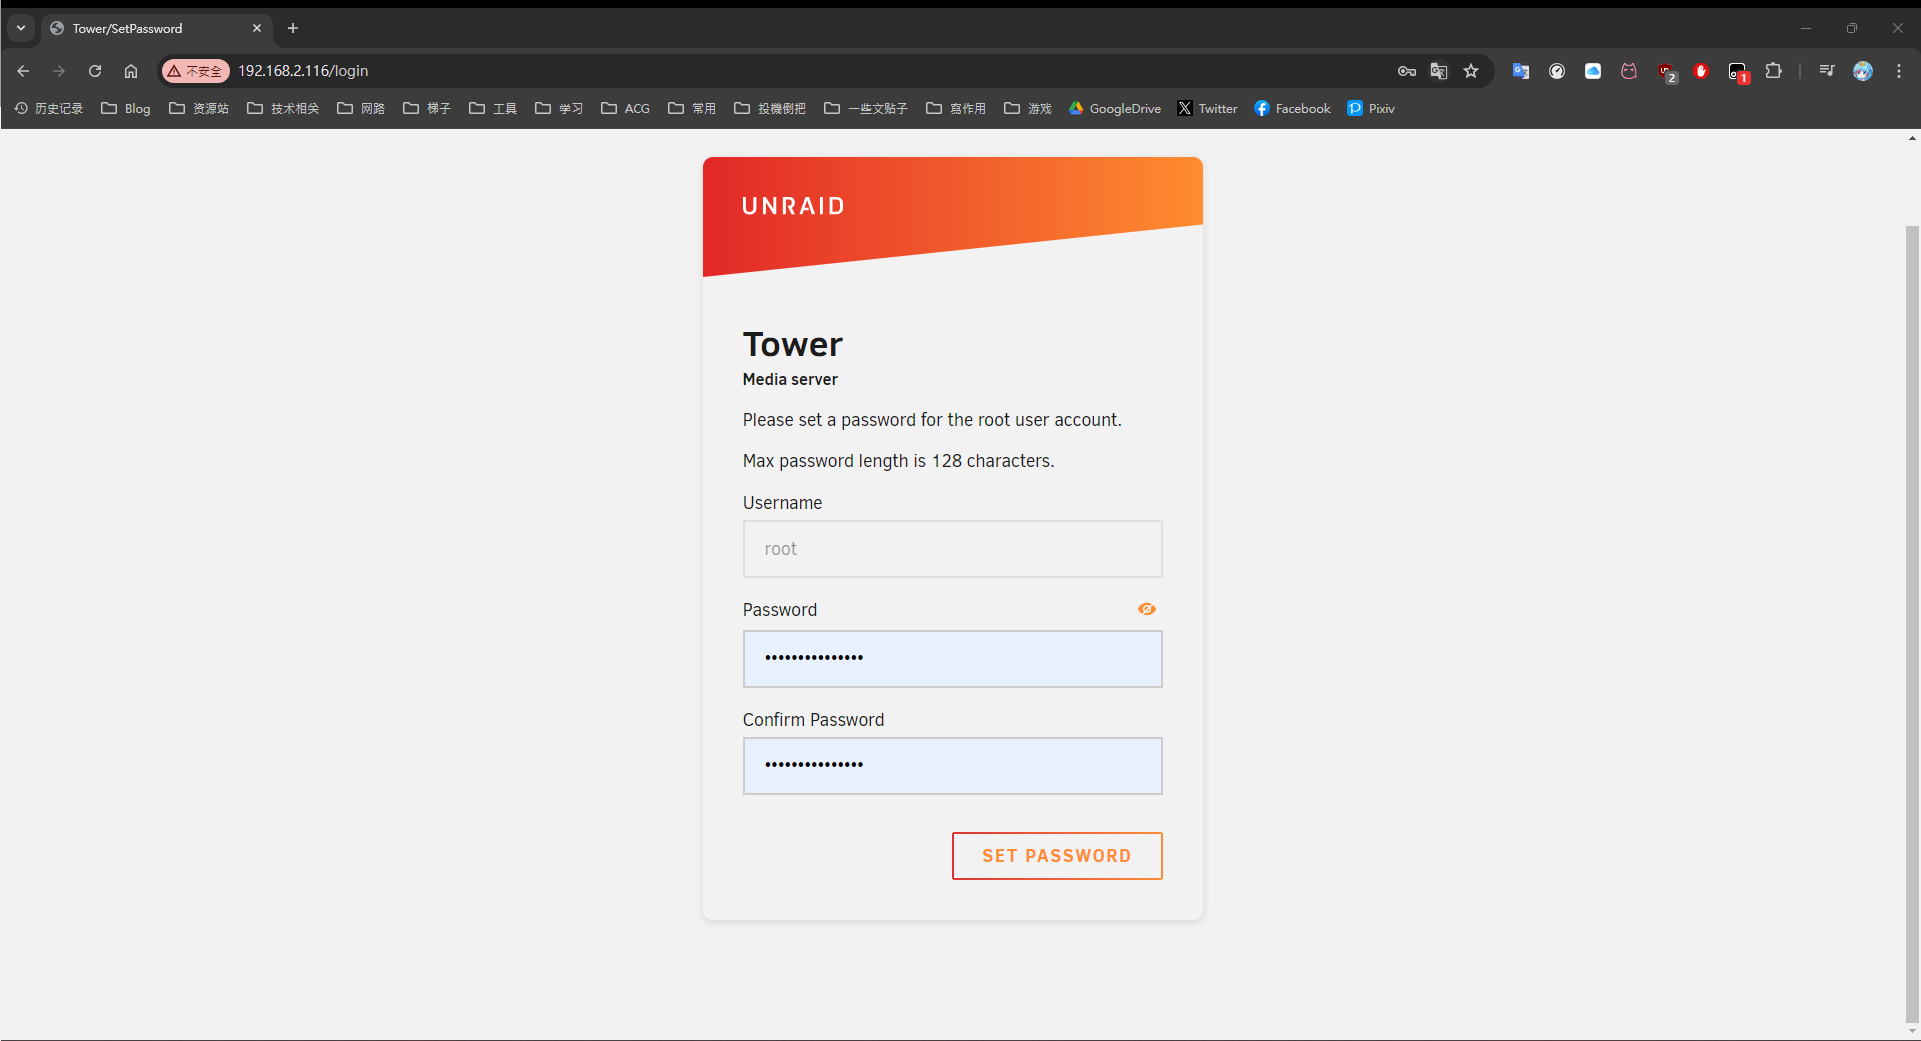Screen dimensions: 1921x1041
Task: Open the 一些文贴子 bookmark folder
Action: tap(866, 108)
